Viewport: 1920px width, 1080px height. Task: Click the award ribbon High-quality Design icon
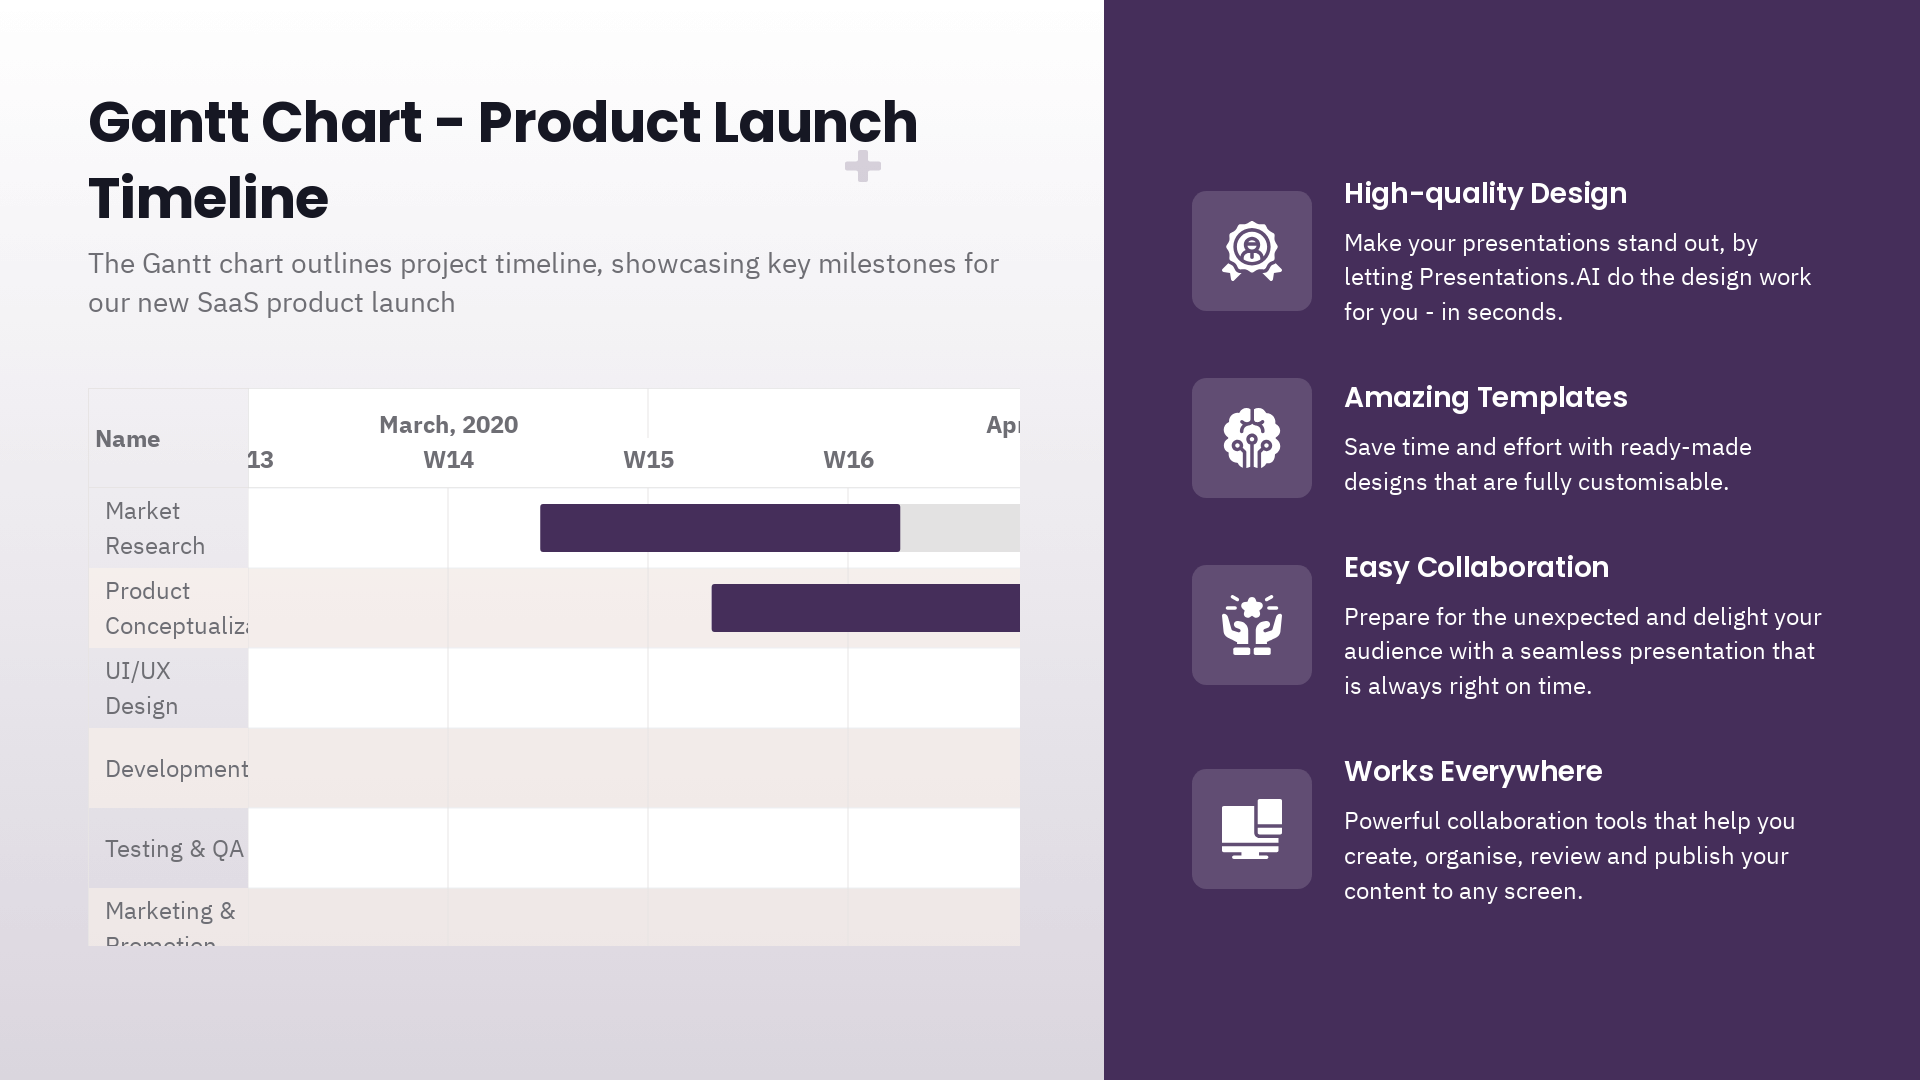[x=1251, y=251]
